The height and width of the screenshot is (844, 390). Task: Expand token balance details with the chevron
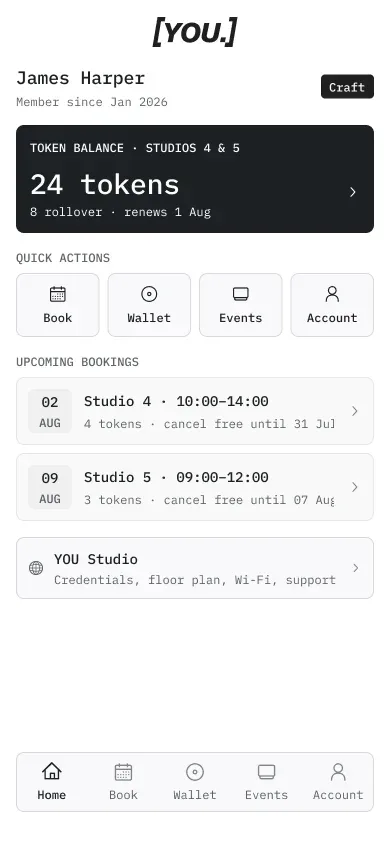coord(353,192)
